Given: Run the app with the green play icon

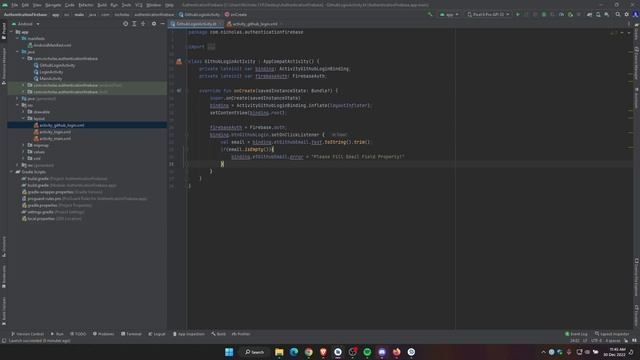Looking at the screenshot, I should pos(518,14).
